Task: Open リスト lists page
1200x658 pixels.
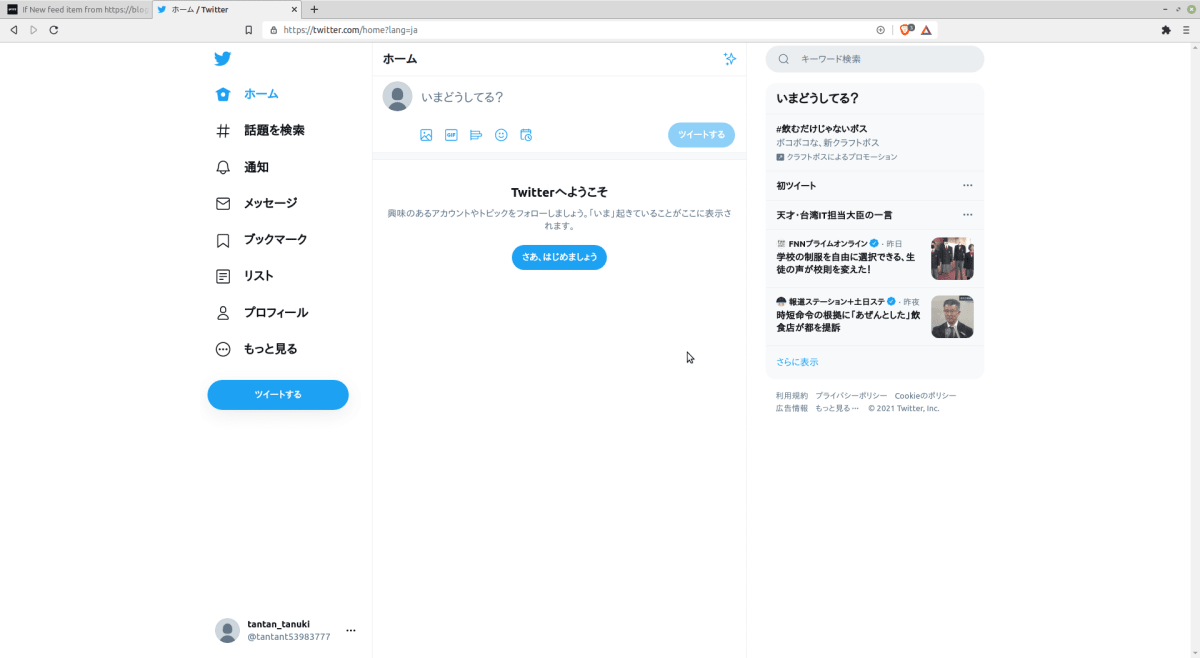Action: 244,276
